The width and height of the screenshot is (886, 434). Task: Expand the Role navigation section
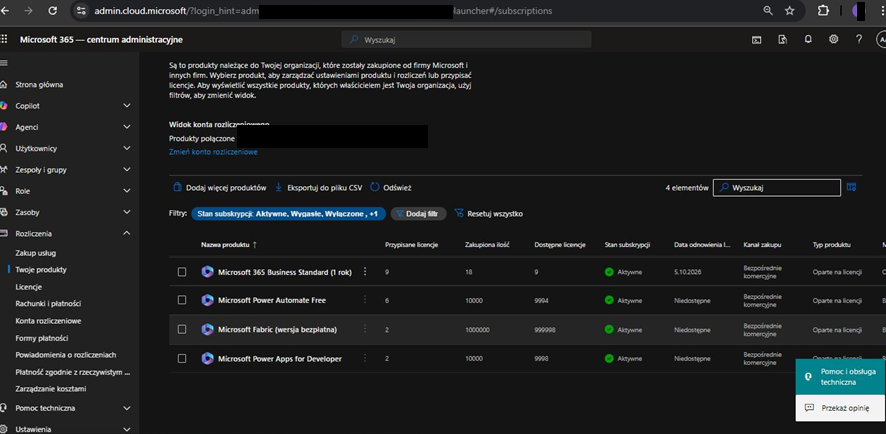click(x=127, y=191)
